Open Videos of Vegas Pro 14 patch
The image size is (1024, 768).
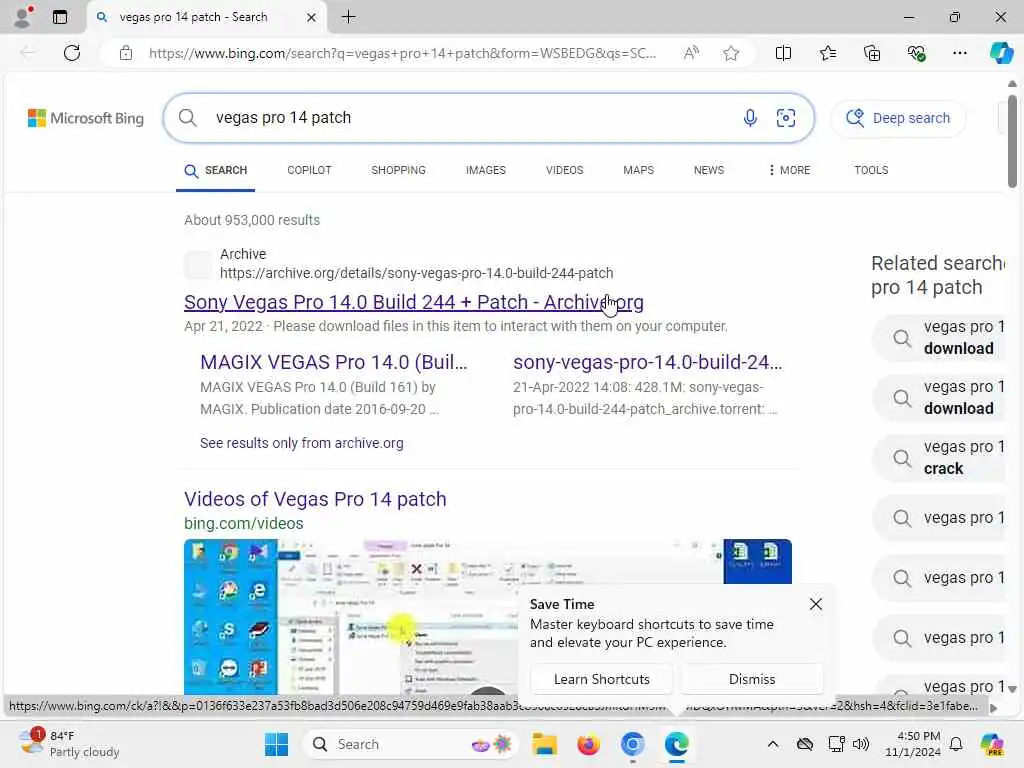click(315, 499)
